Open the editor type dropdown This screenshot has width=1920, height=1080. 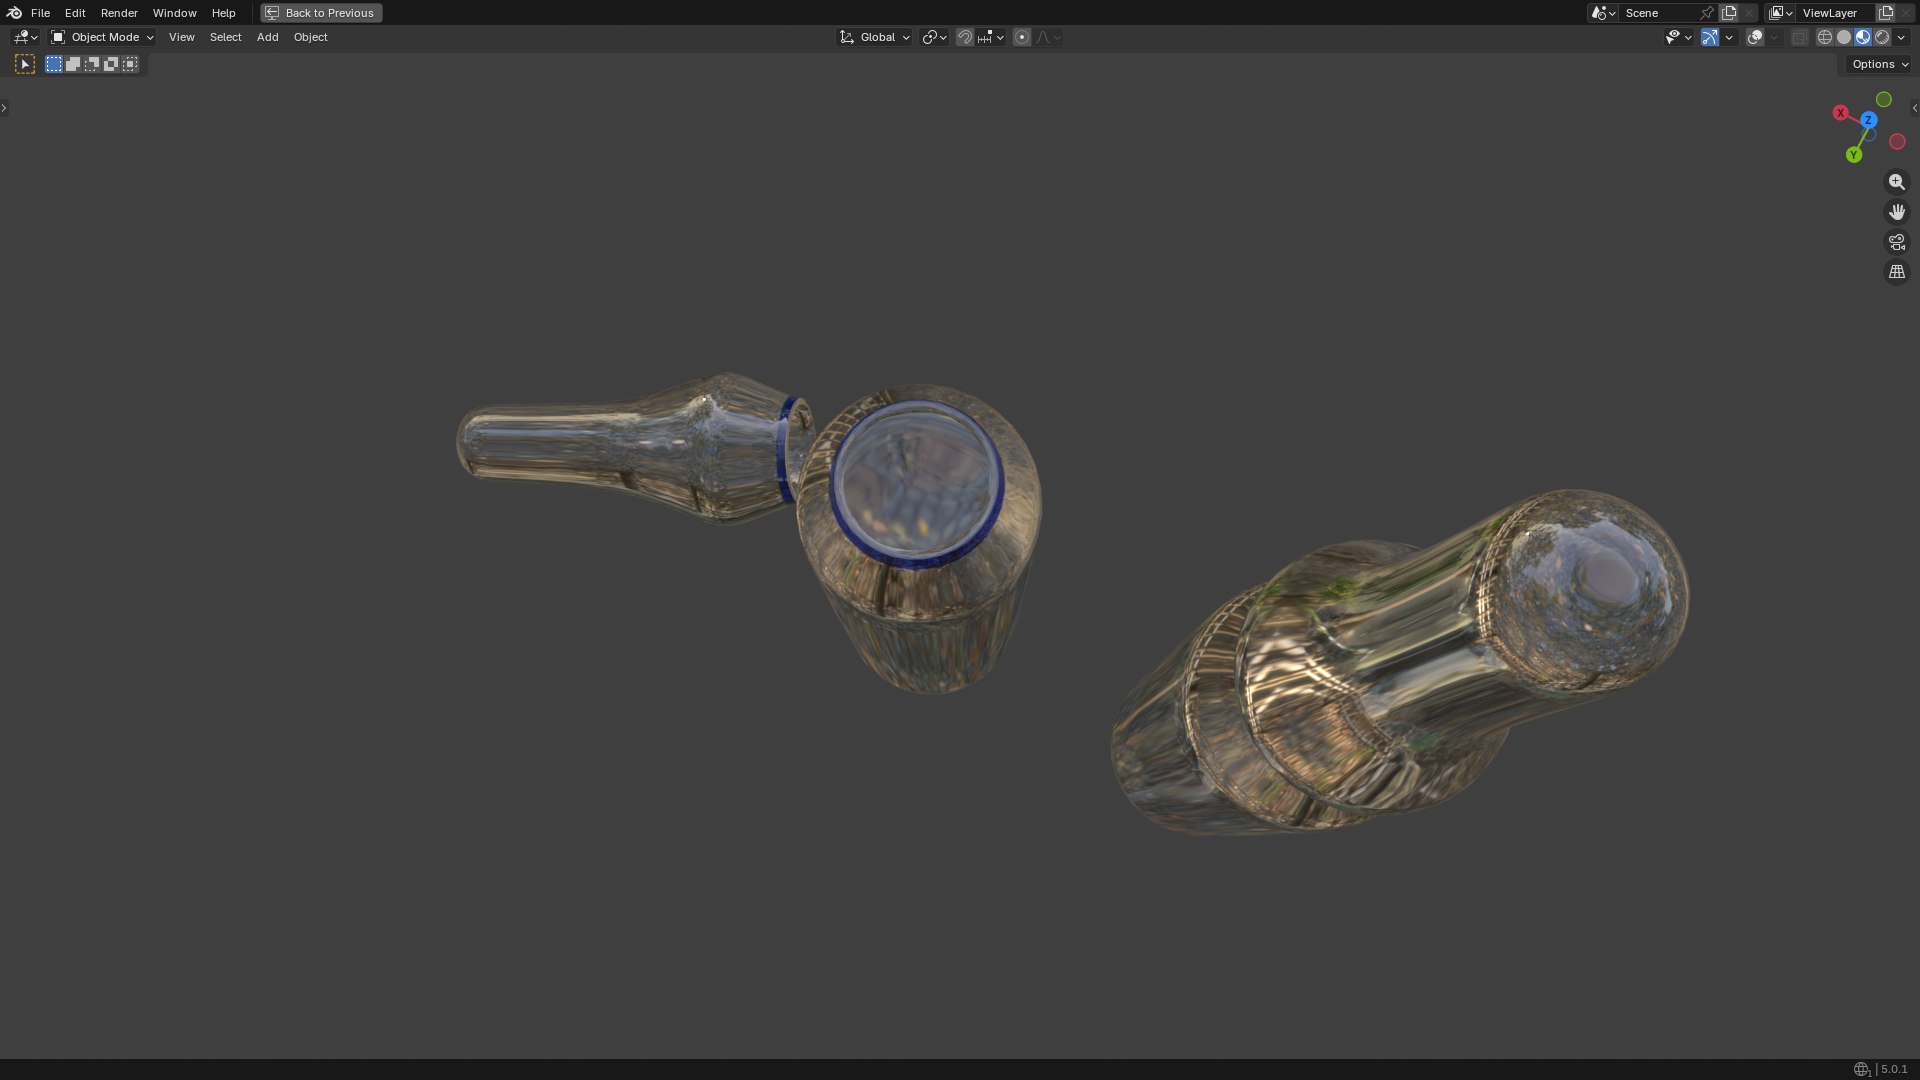(25, 37)
